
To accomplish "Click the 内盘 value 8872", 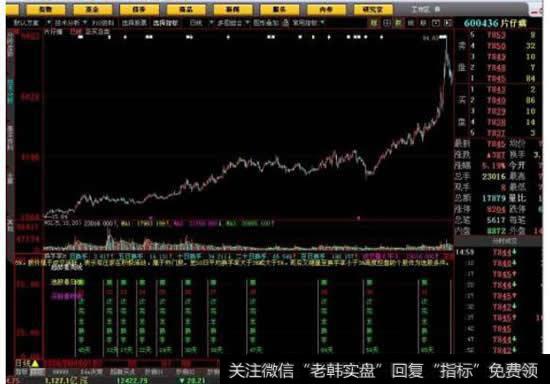I will pos(496,231).
